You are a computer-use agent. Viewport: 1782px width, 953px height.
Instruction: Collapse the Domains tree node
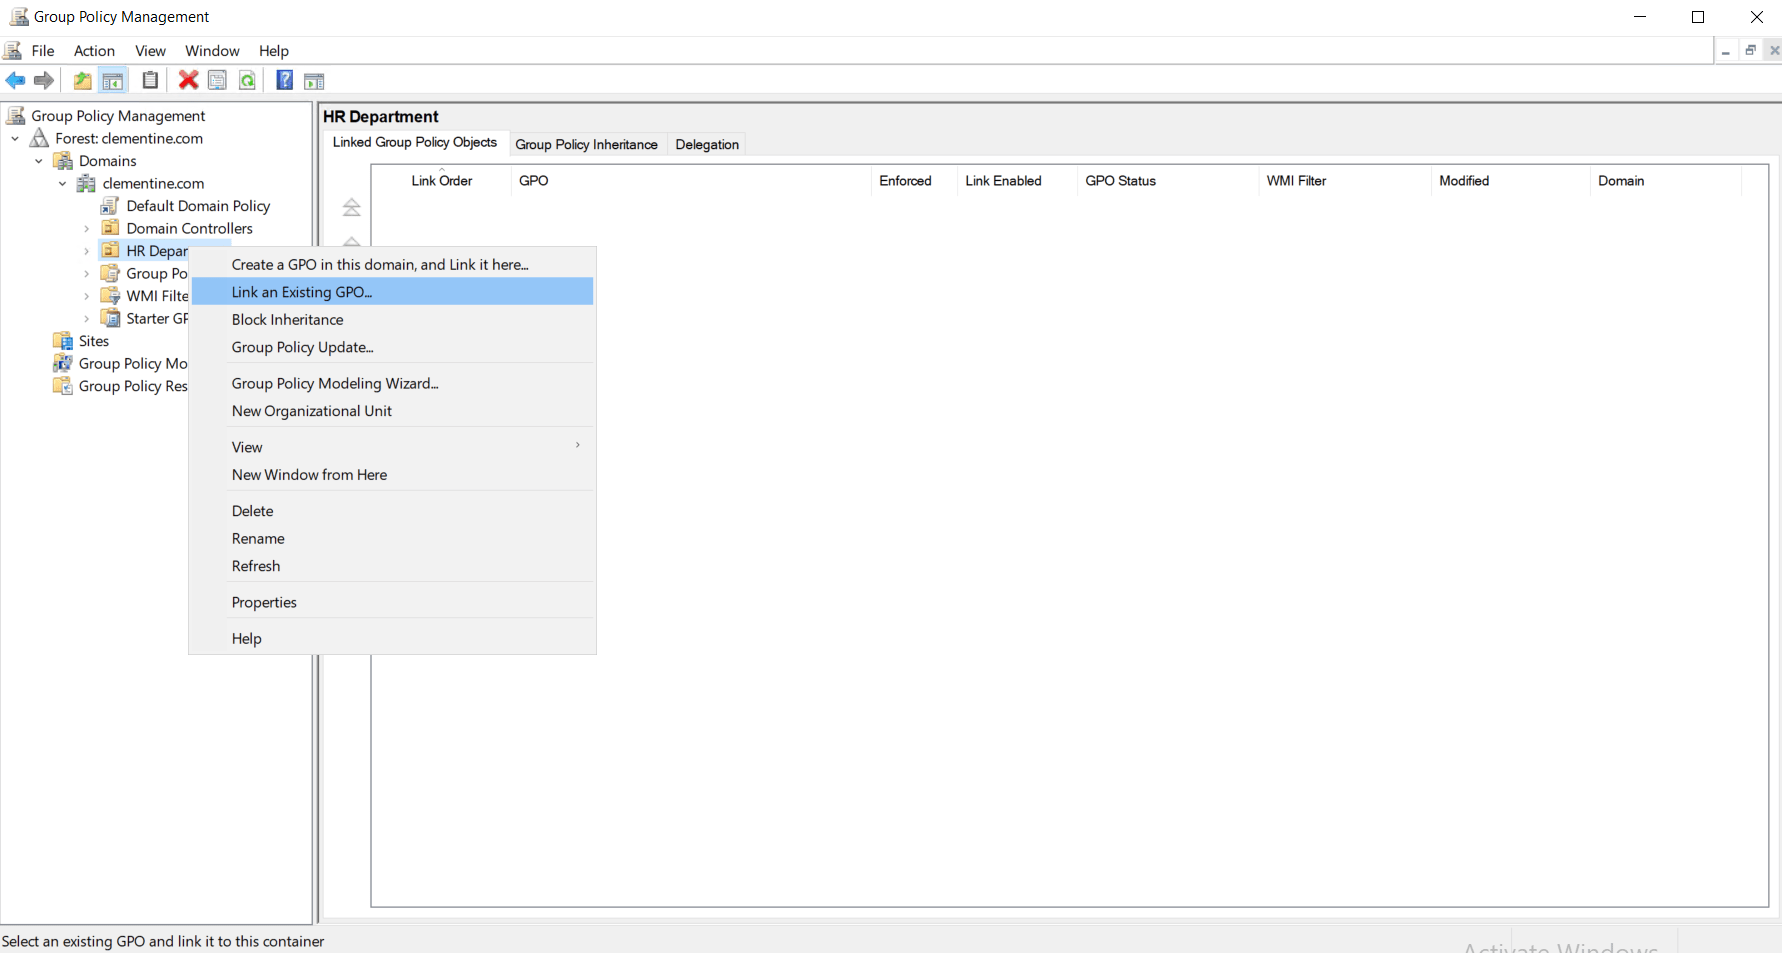click(x=39, y=161)
